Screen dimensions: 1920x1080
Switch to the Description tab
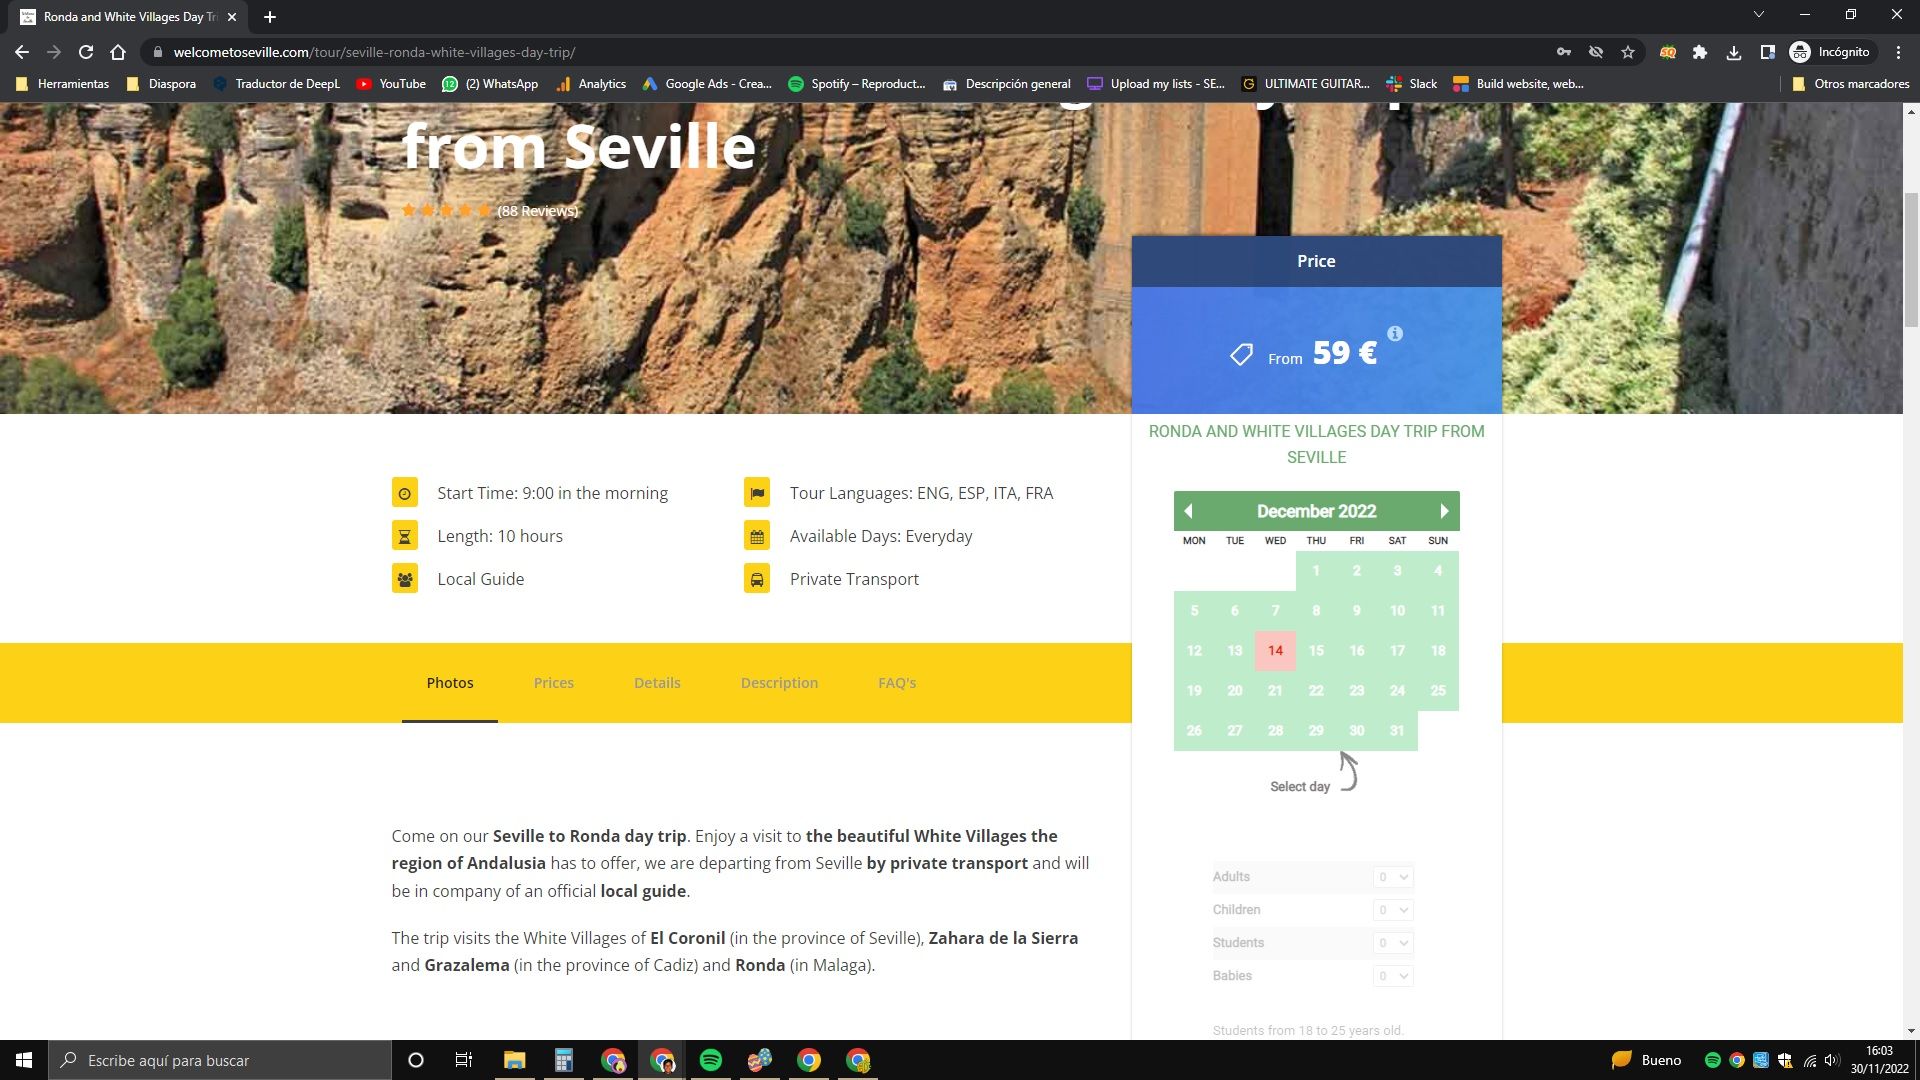(x=779, y=683)
